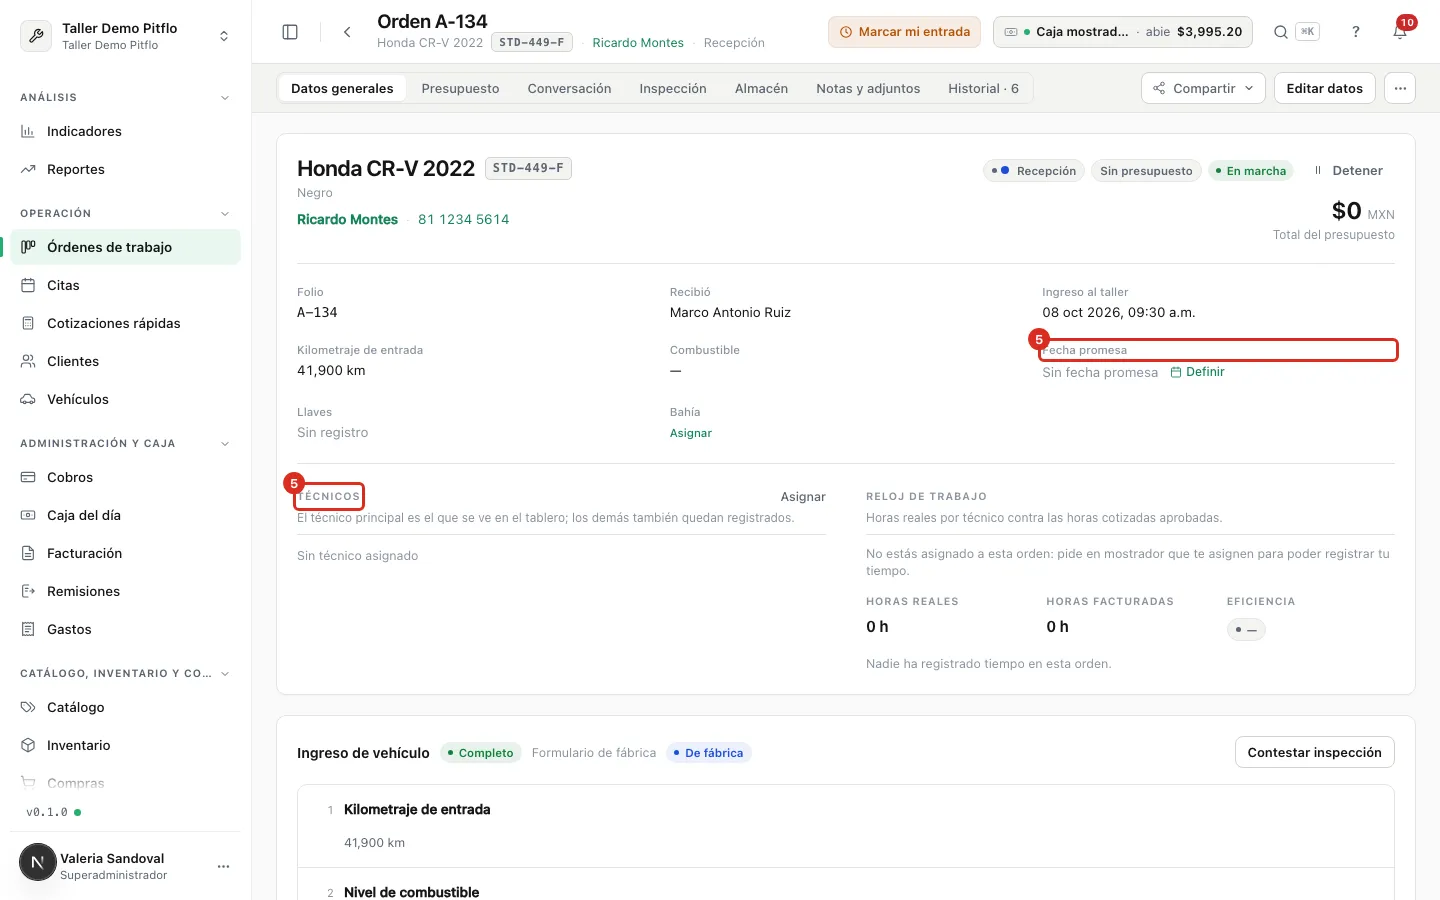The width and height of the screenshot is (1440, 900).
Task: Open Caja del día
Action: 126,515
